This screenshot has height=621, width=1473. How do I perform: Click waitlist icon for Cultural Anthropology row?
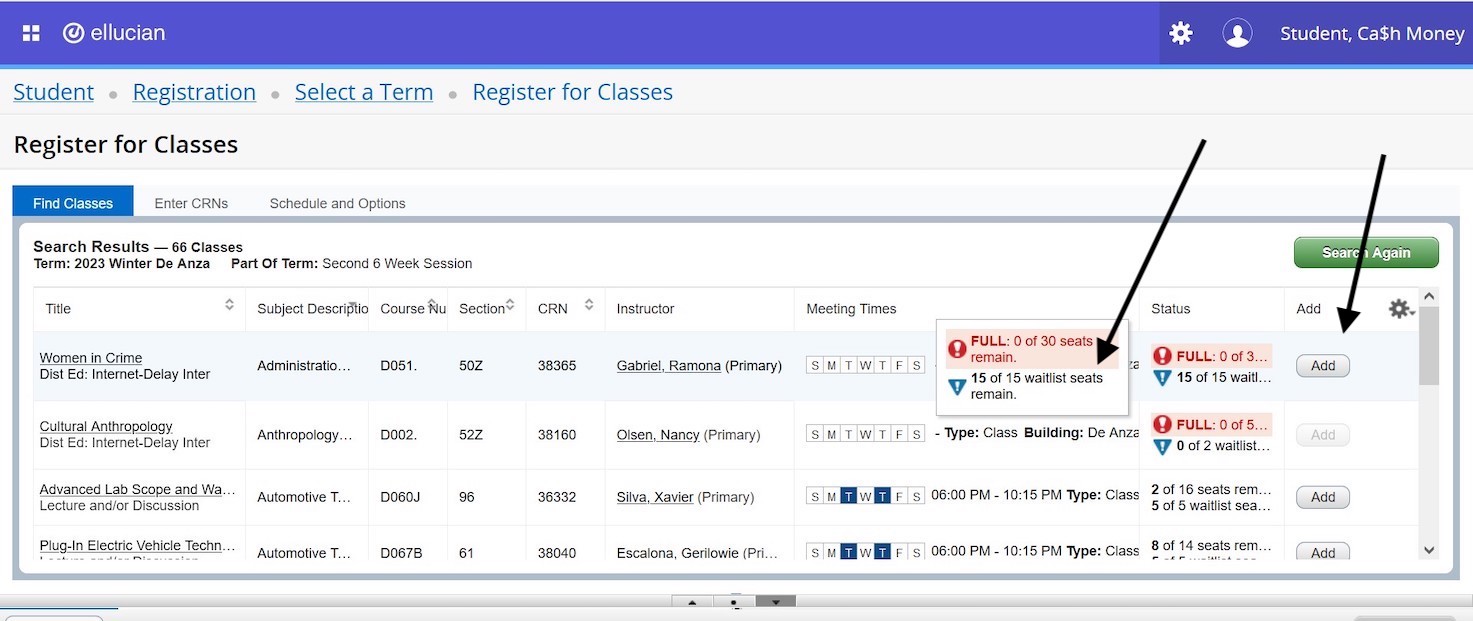coord(1162,446)
